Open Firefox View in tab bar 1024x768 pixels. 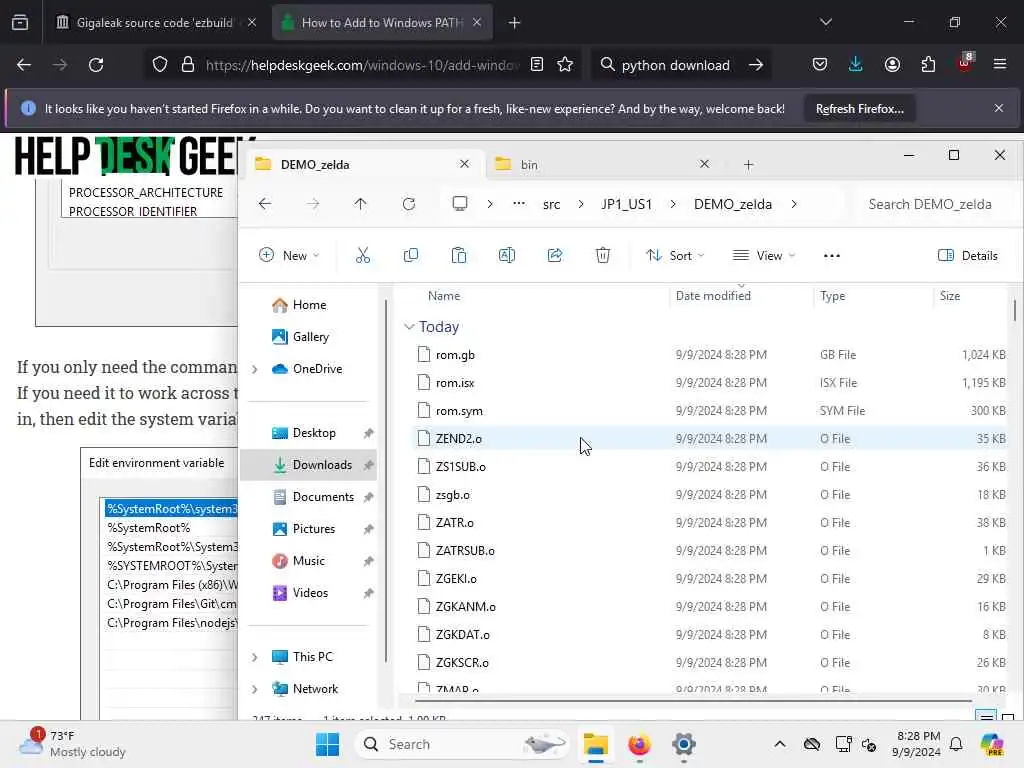pyautogui.click(x=20, y=23)
